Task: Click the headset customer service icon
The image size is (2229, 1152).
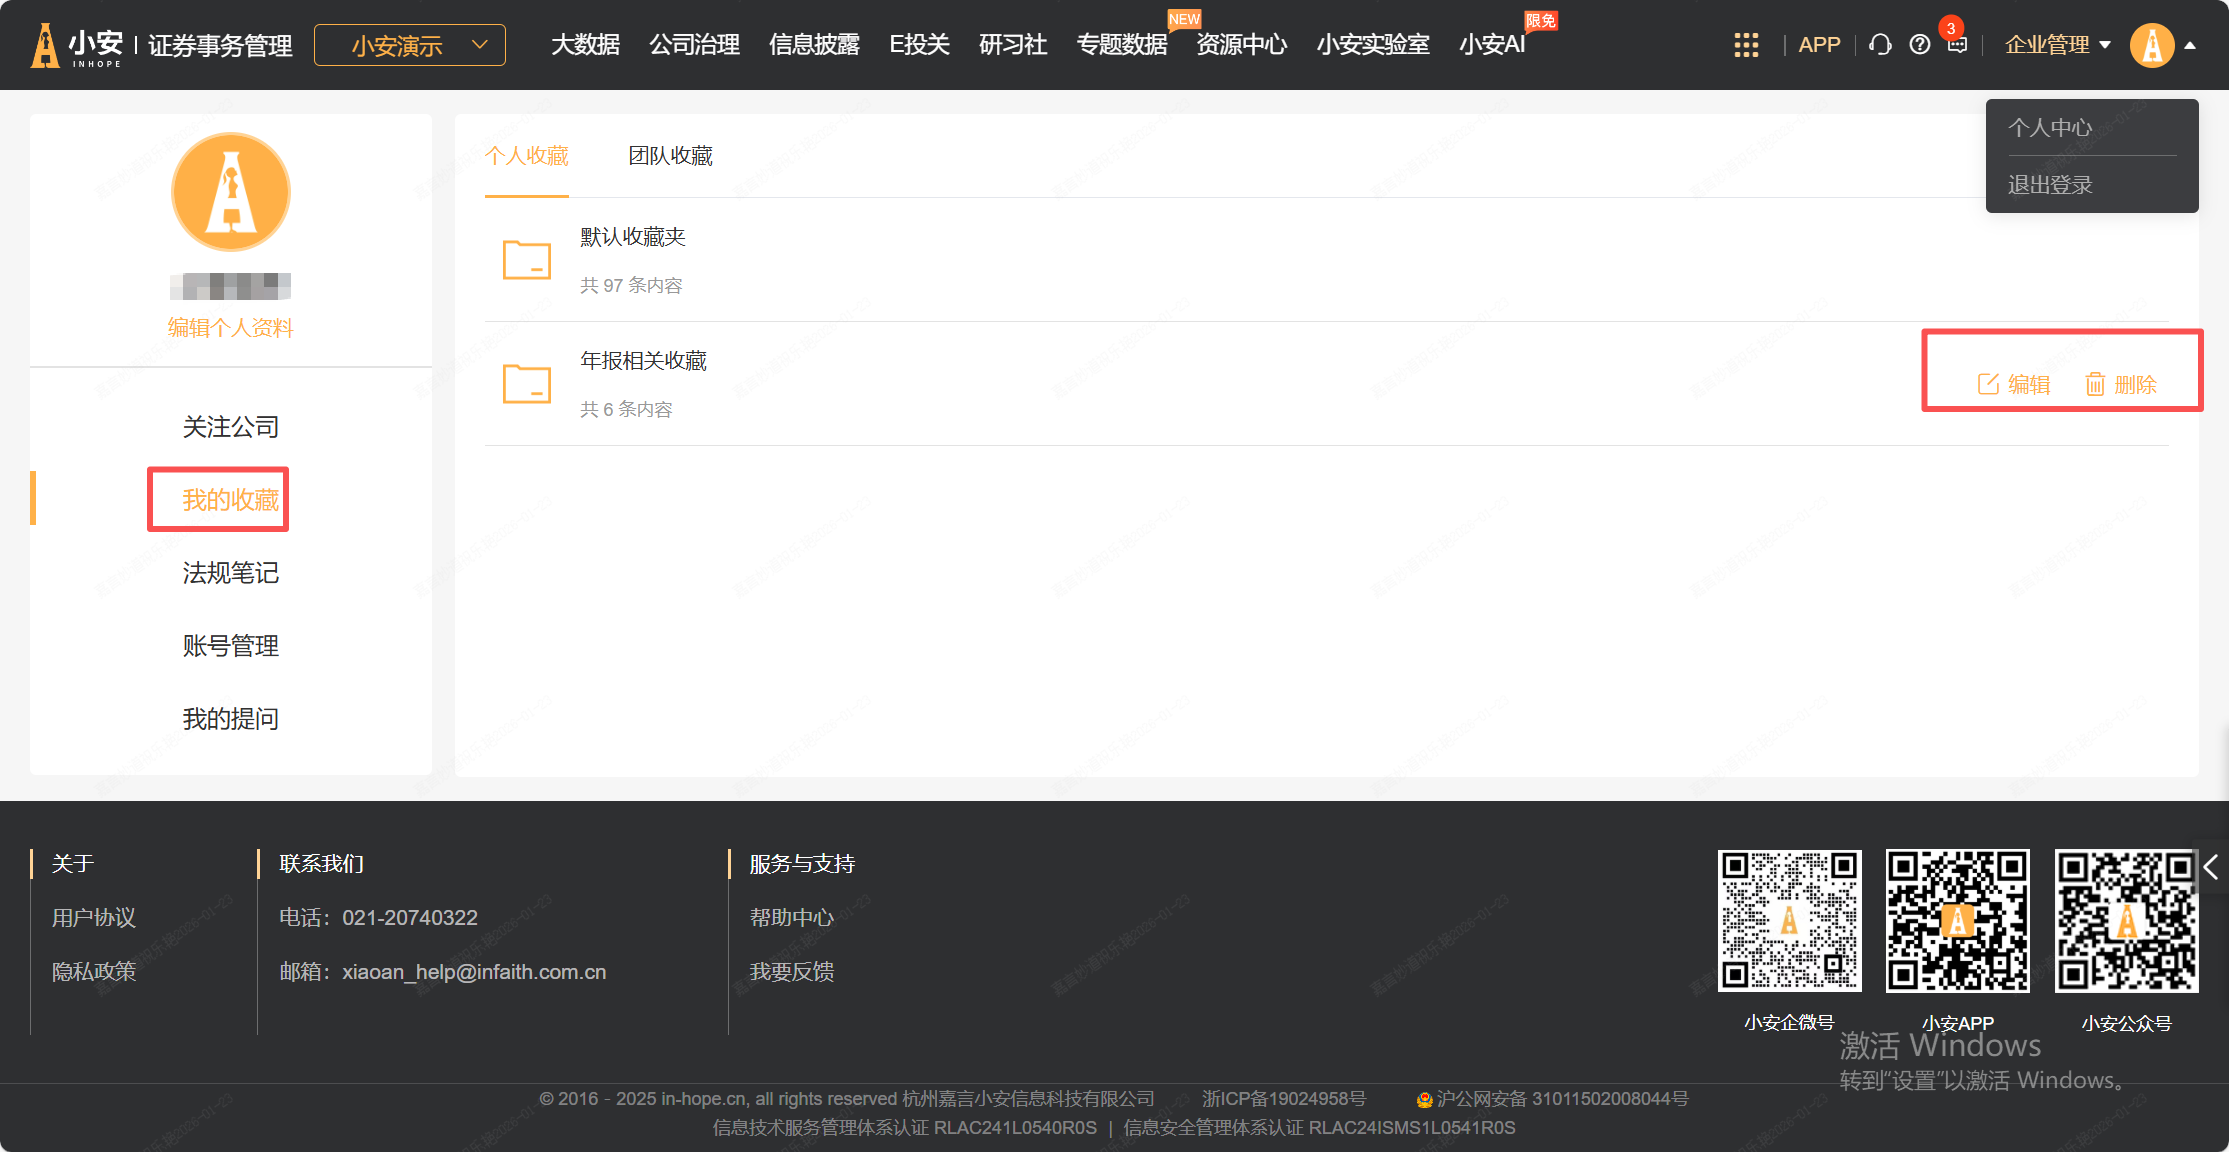Action: (x=1880, y=45)
